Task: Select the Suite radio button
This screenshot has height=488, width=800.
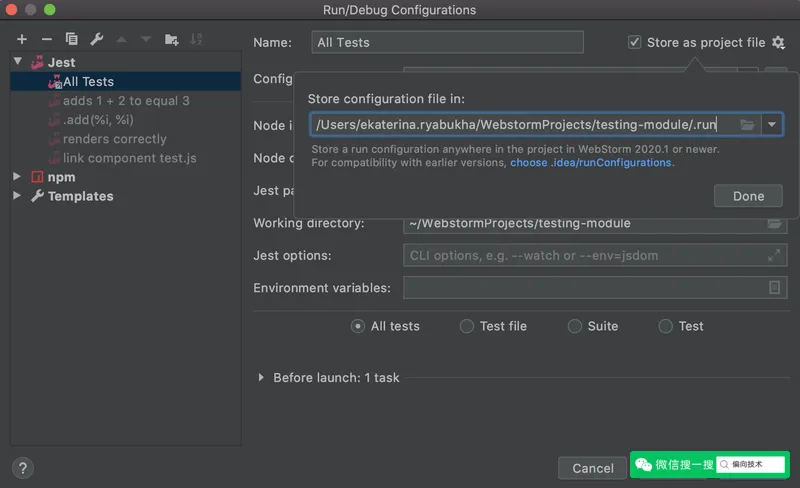Action: pyautogui.click(x=575, y=326)
